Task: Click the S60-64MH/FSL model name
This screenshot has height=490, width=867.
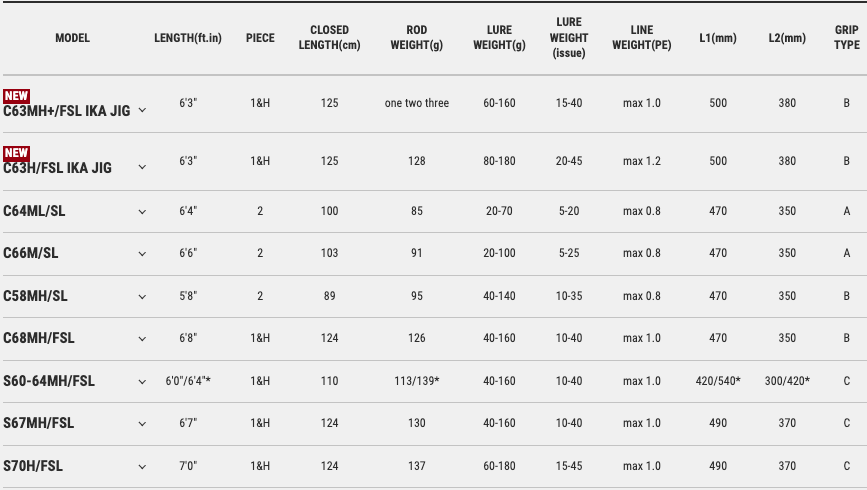Action: [x=49, y=381]
